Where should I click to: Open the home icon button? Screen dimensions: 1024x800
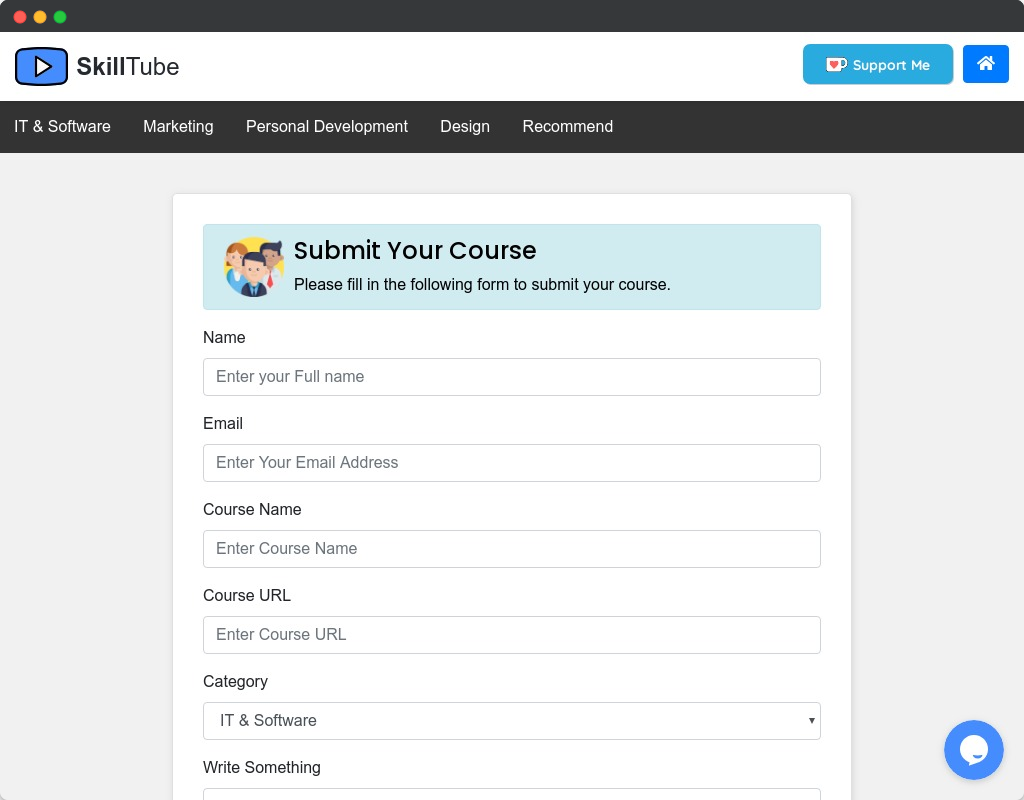coord(986,64)
